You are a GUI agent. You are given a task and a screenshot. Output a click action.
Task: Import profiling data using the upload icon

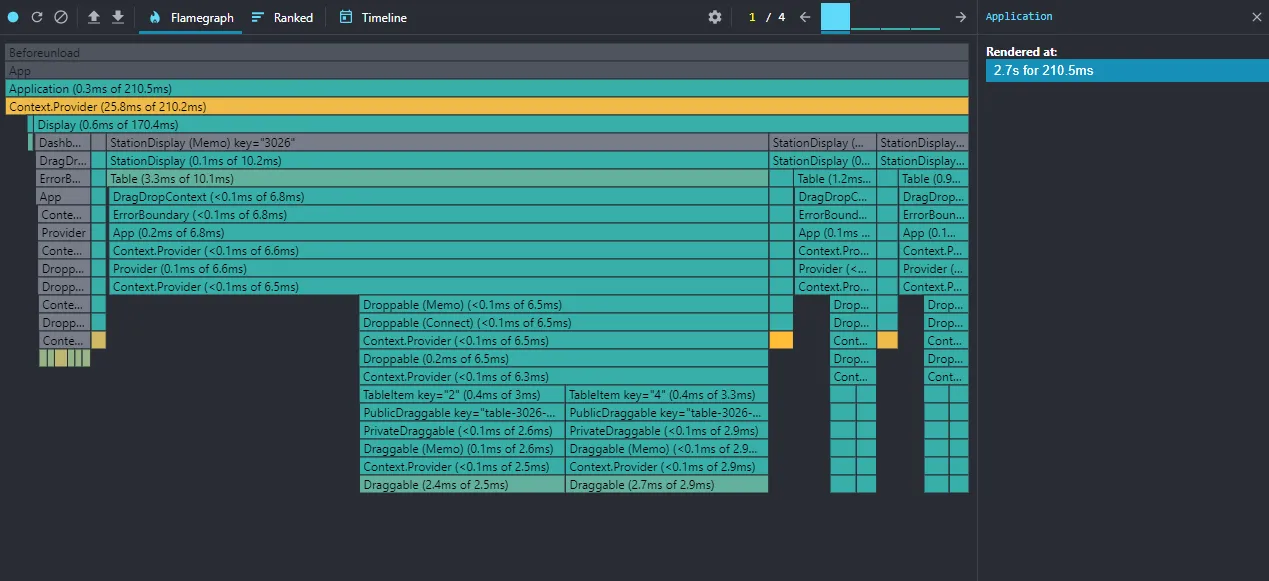93,16
